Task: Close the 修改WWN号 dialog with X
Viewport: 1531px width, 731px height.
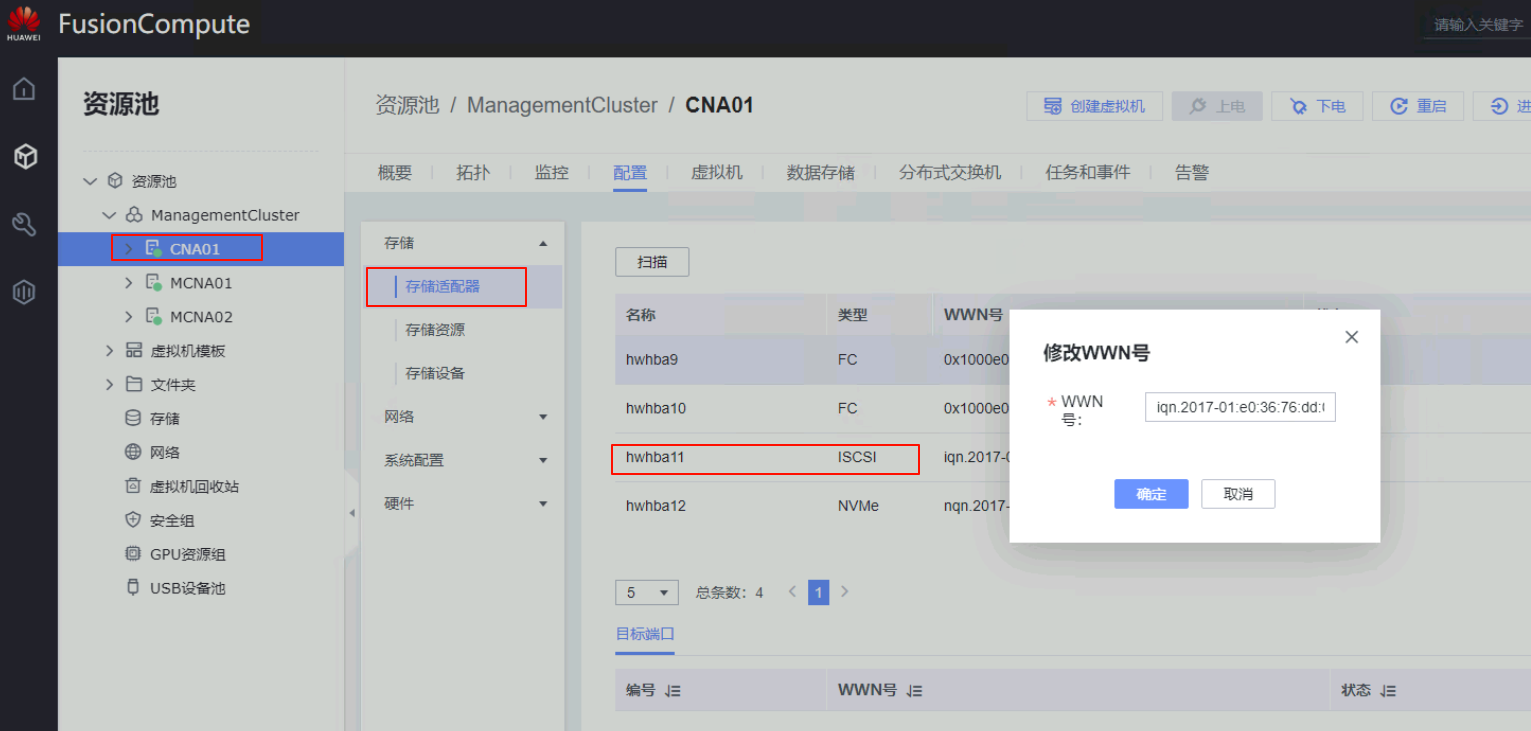Action: [1351, 337]
